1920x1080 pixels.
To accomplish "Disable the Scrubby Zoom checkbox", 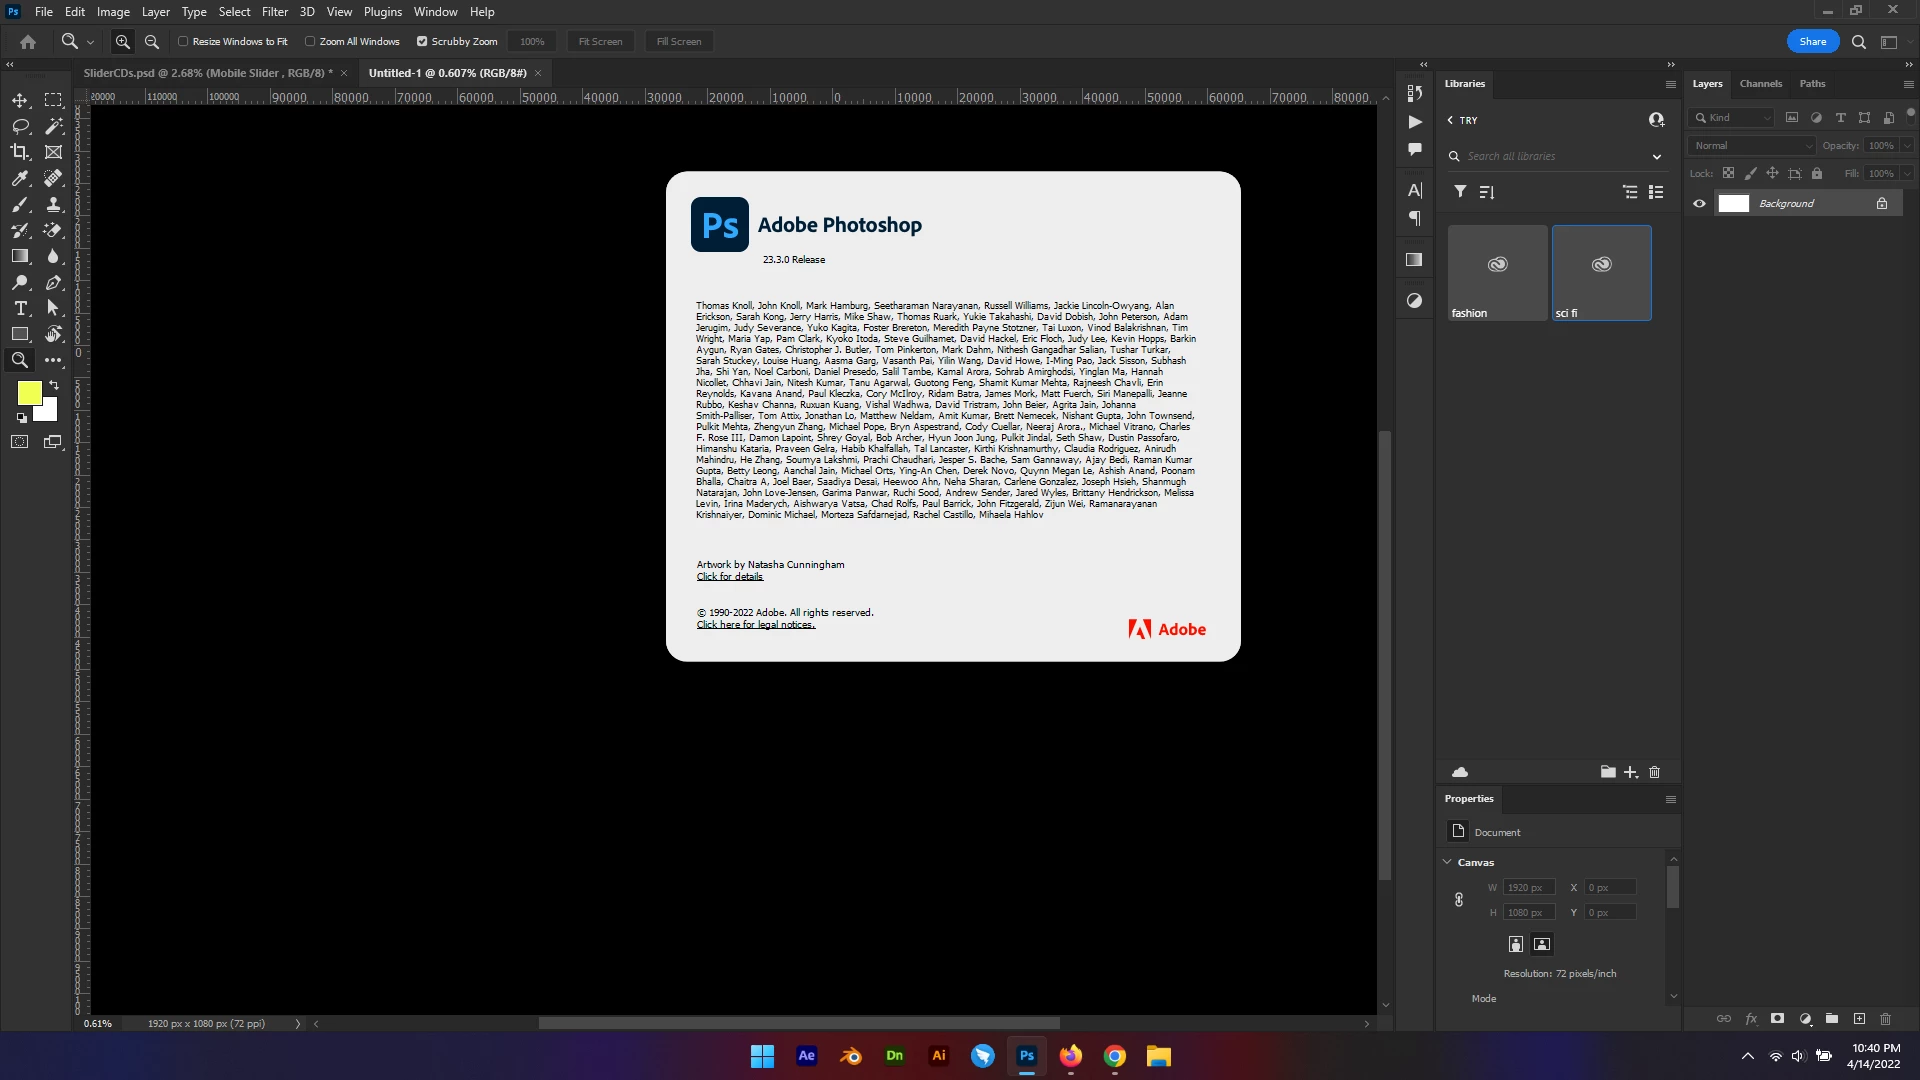I will 422,42.
